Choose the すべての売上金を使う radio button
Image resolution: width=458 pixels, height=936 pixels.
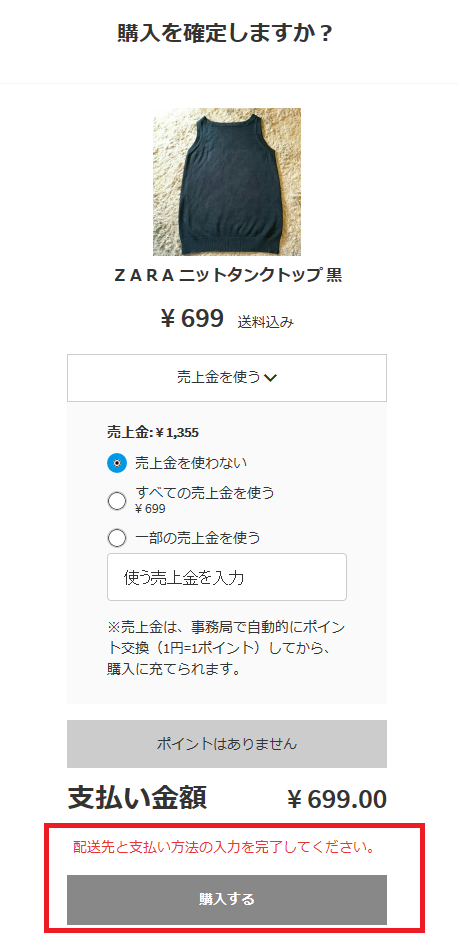[x=117, y=500]
